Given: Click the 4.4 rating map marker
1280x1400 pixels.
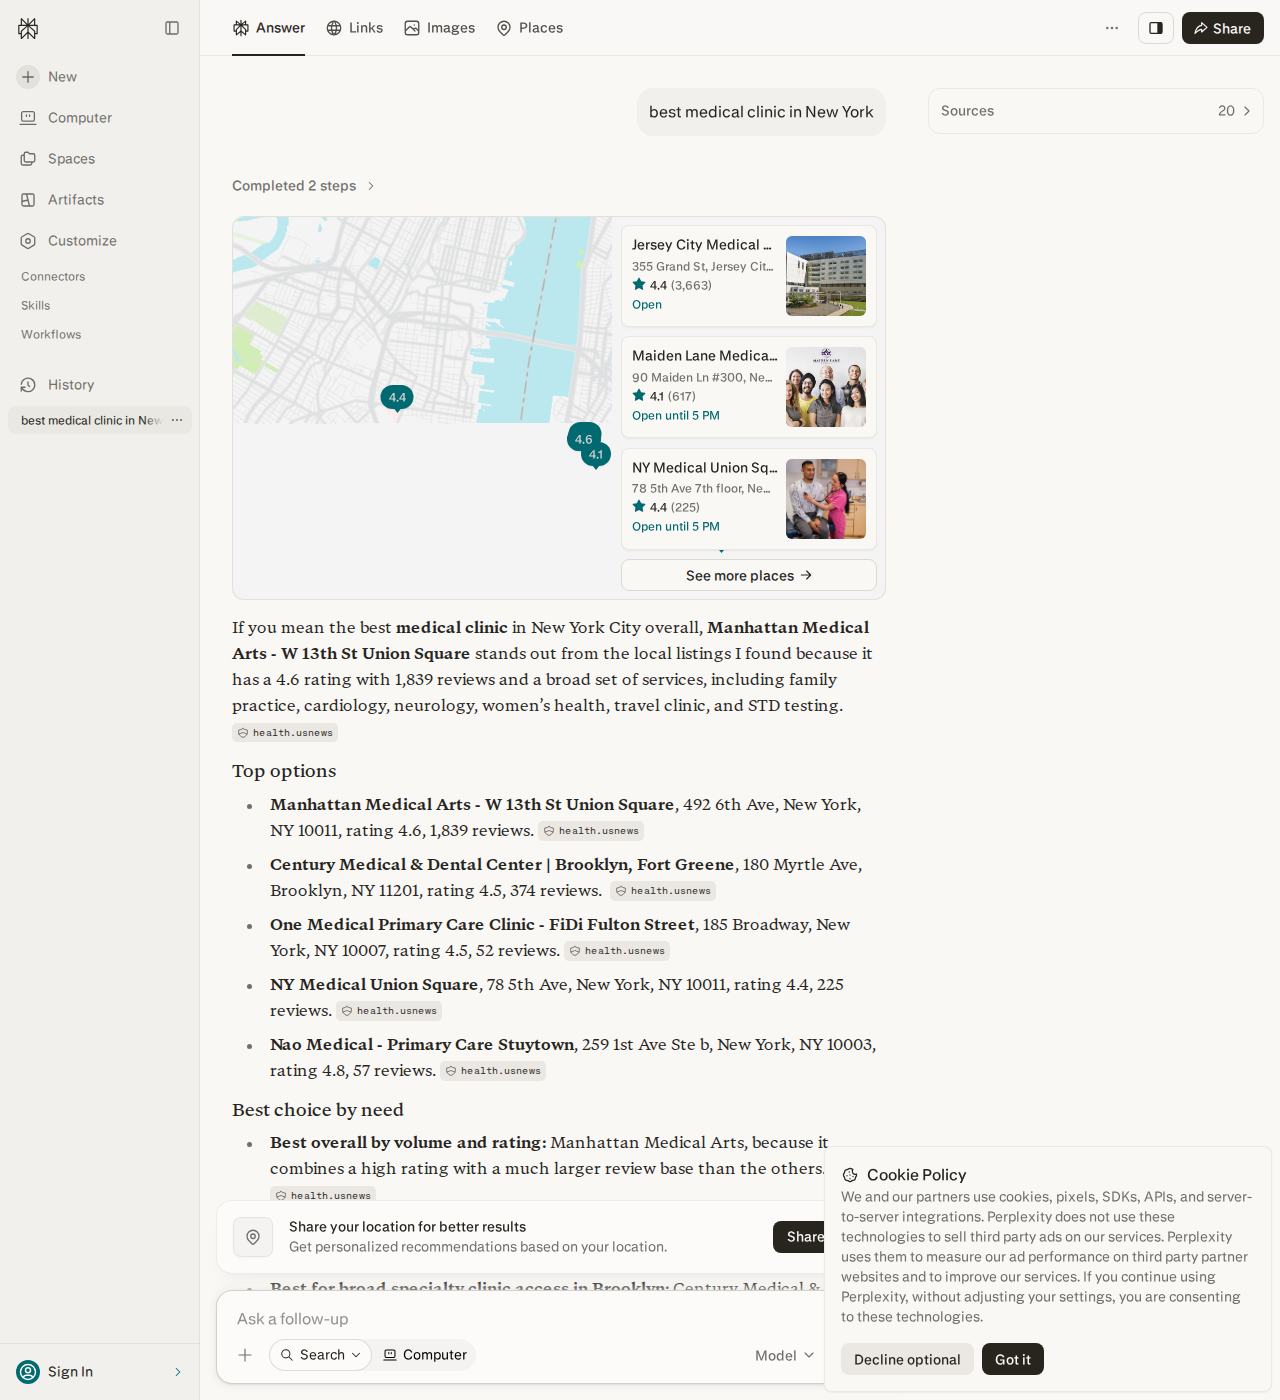Looking at the screenshot, I should click(397, 398).
